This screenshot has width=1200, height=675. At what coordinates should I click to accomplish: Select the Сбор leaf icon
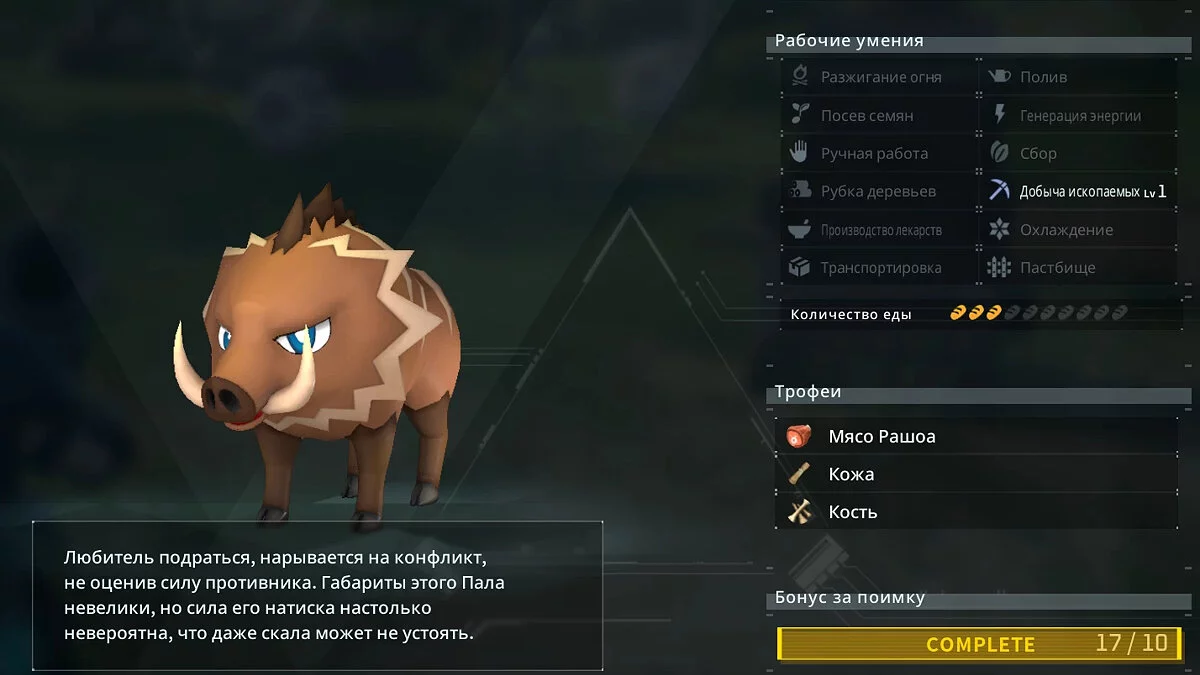[999, 152]
